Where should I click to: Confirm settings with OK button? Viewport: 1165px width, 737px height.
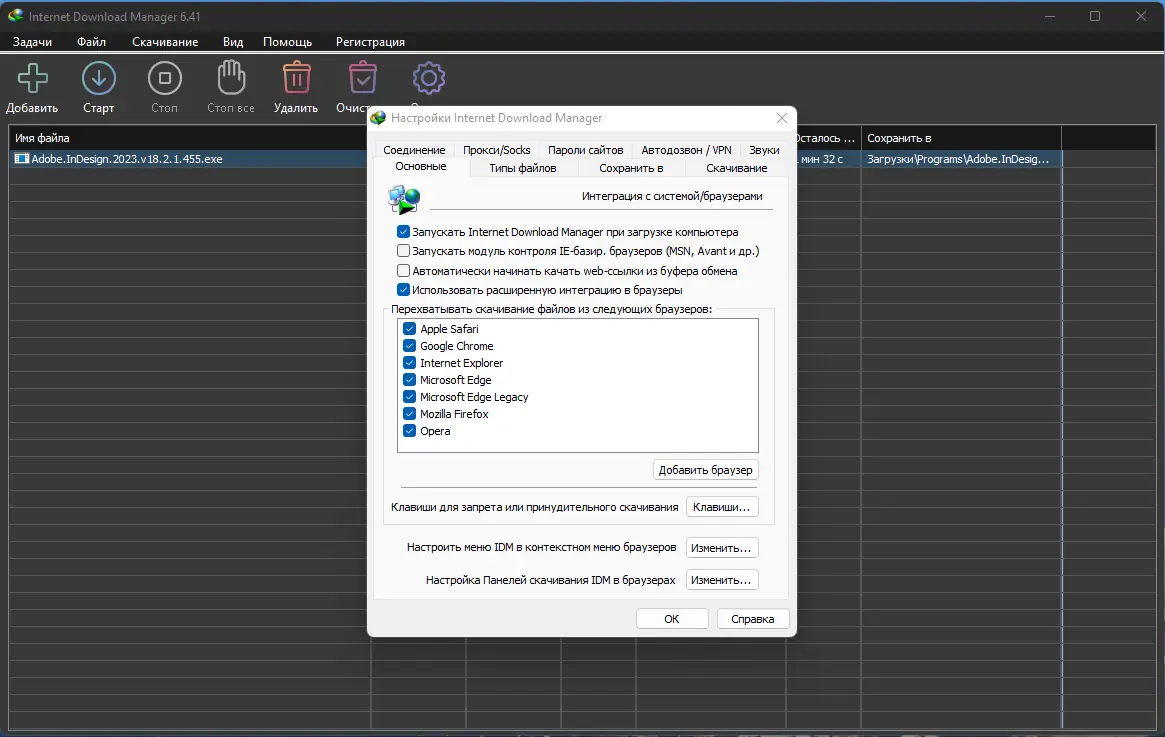click(672, 619)
